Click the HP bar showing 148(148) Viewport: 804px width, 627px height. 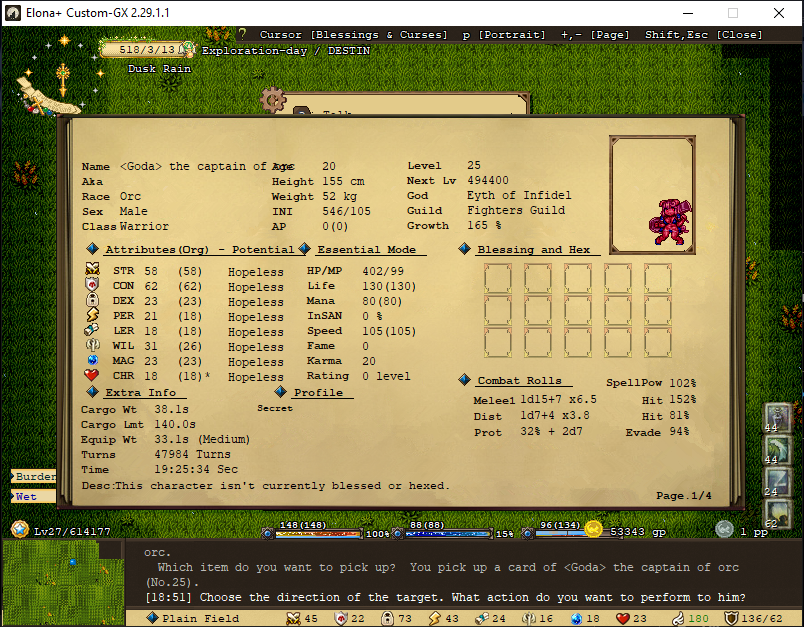coord(318,534)
